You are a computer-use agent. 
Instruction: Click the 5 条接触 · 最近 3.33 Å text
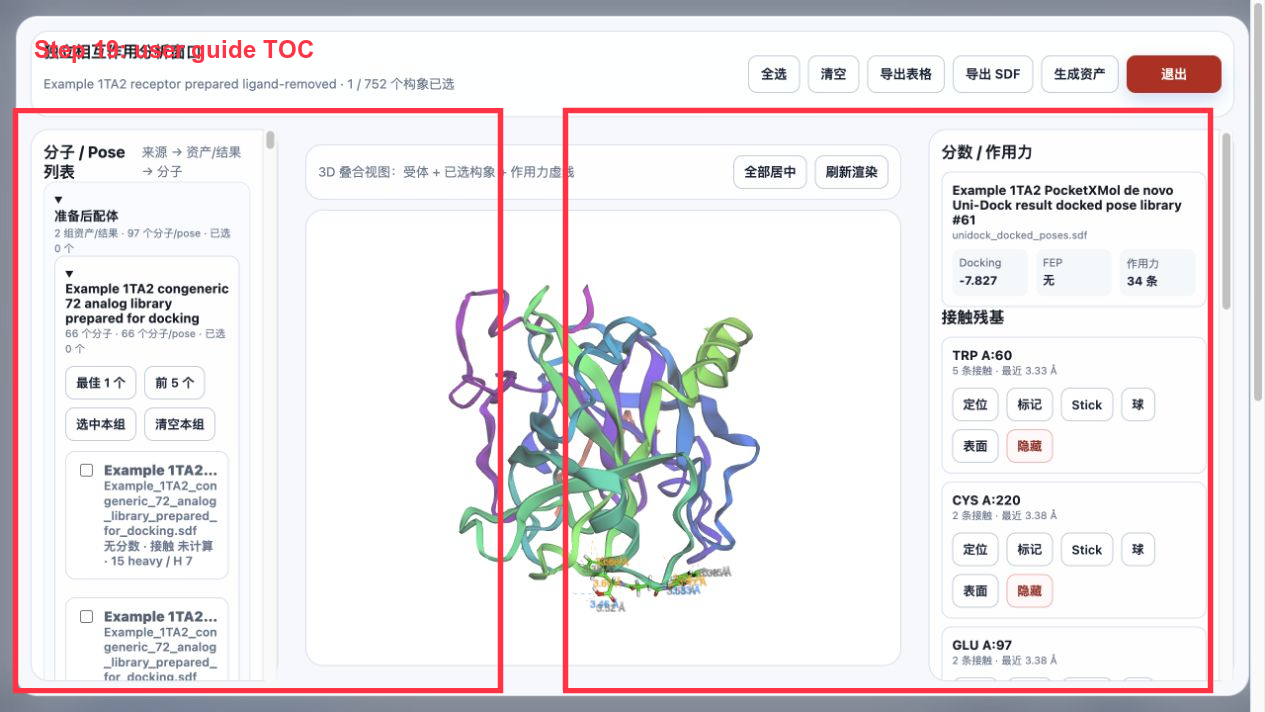(1004, 371)
